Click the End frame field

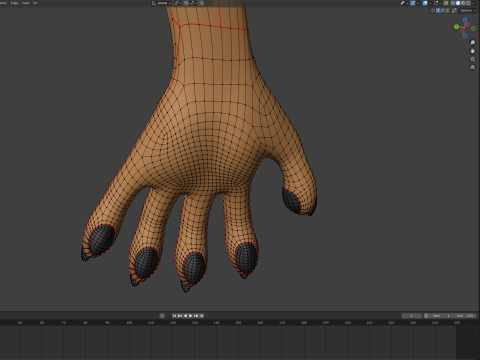465,316
